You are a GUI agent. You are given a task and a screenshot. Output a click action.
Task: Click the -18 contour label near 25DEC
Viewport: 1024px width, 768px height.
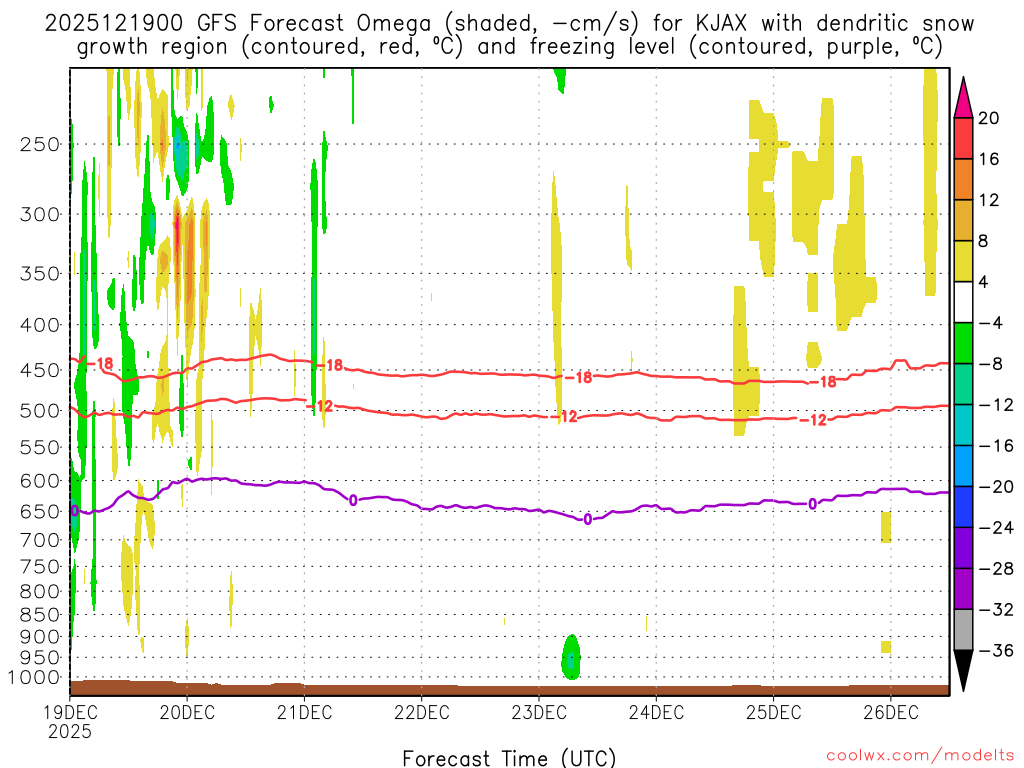click(823, 382)
